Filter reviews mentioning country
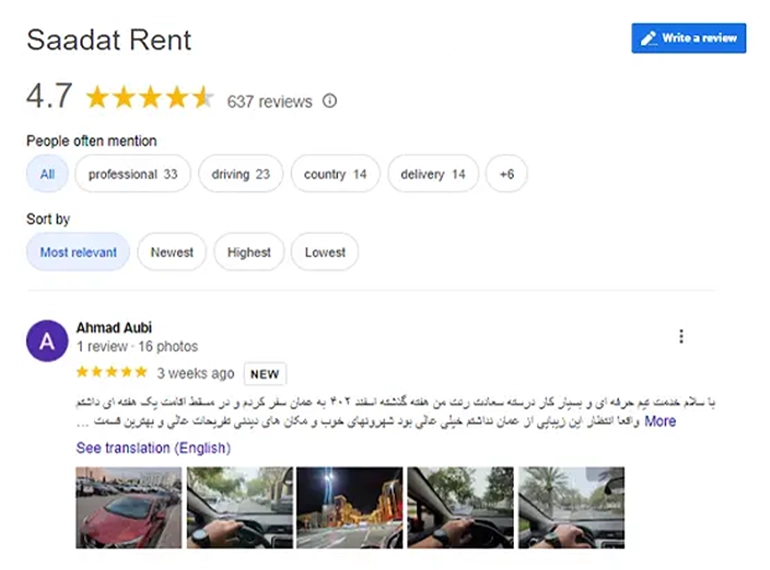The image size is (770, 570). 335,174
